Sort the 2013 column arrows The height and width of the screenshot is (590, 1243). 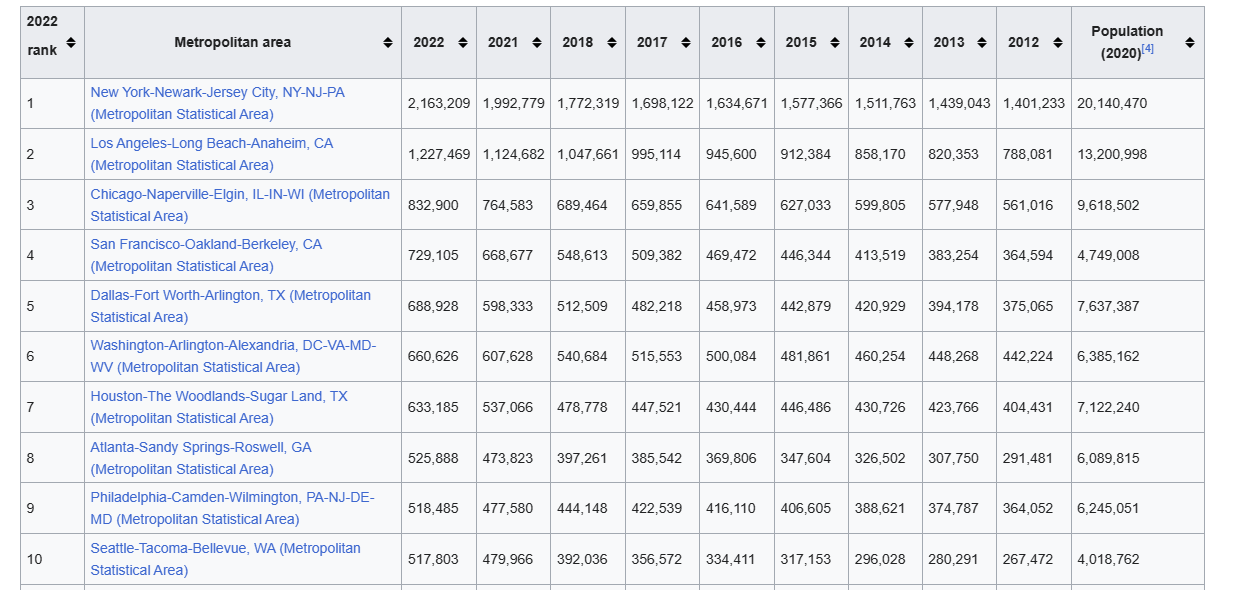click(983, 43)
